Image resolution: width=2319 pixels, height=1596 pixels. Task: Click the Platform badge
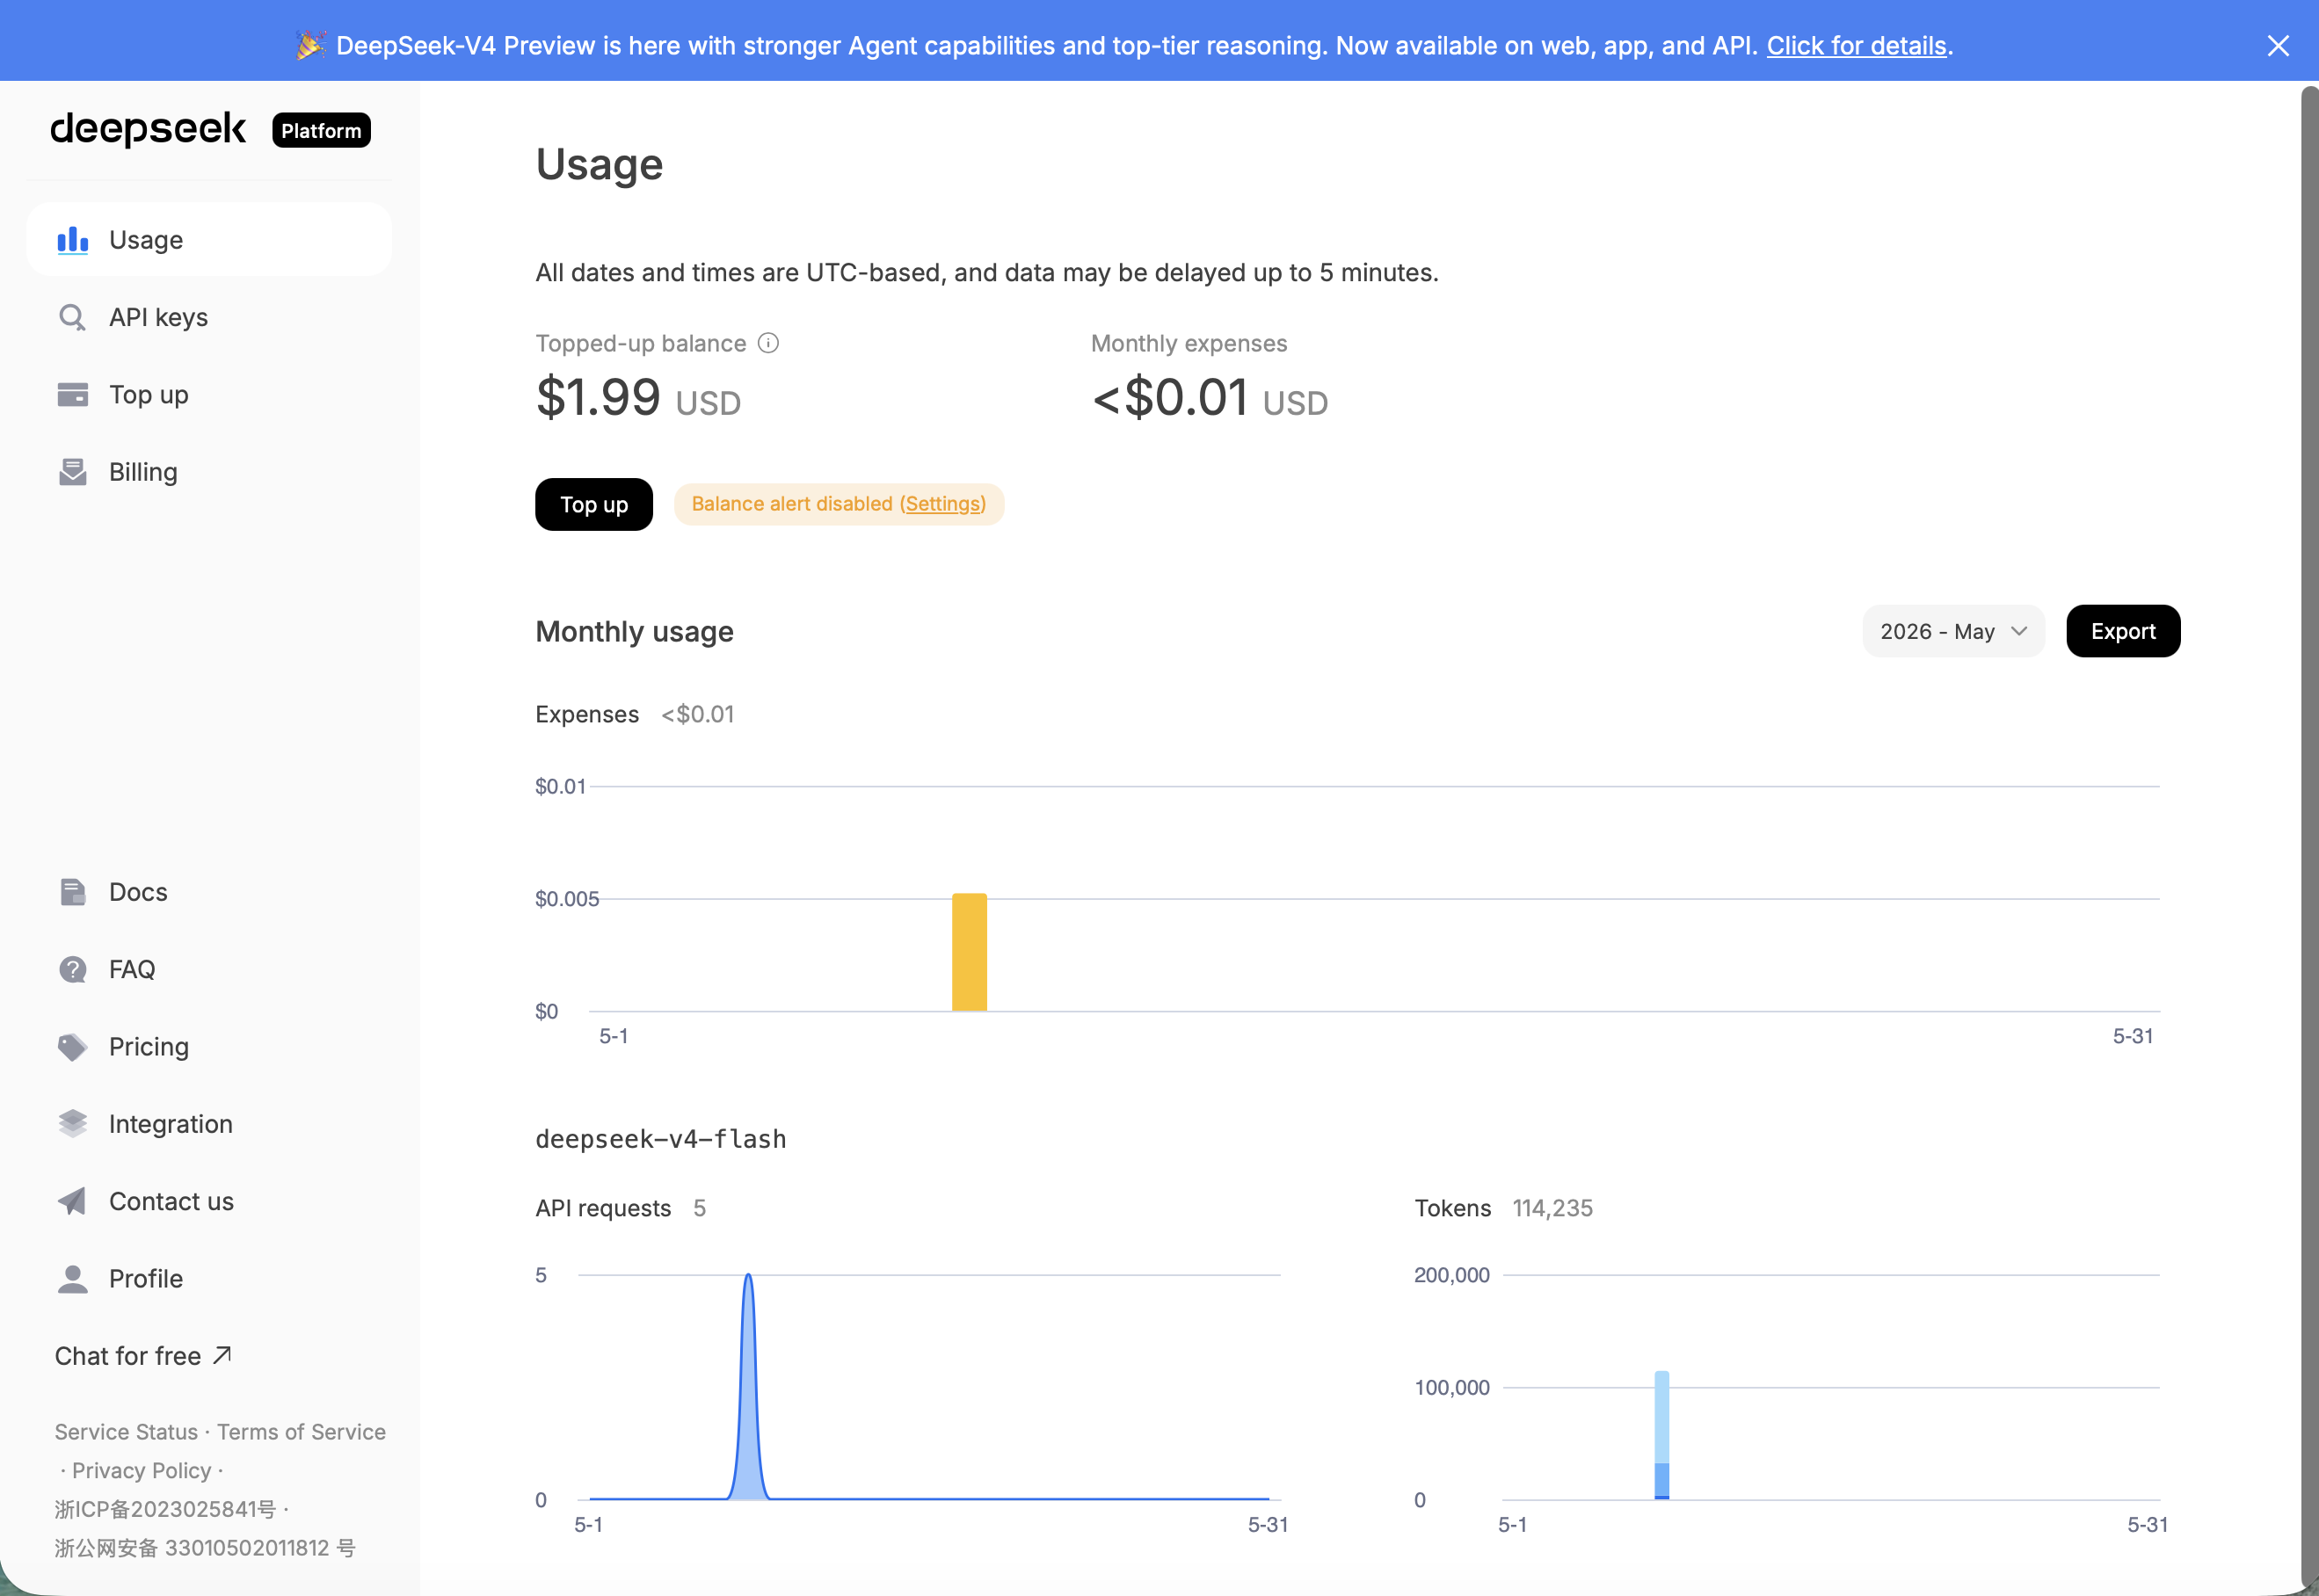click(x=321, y=130)
